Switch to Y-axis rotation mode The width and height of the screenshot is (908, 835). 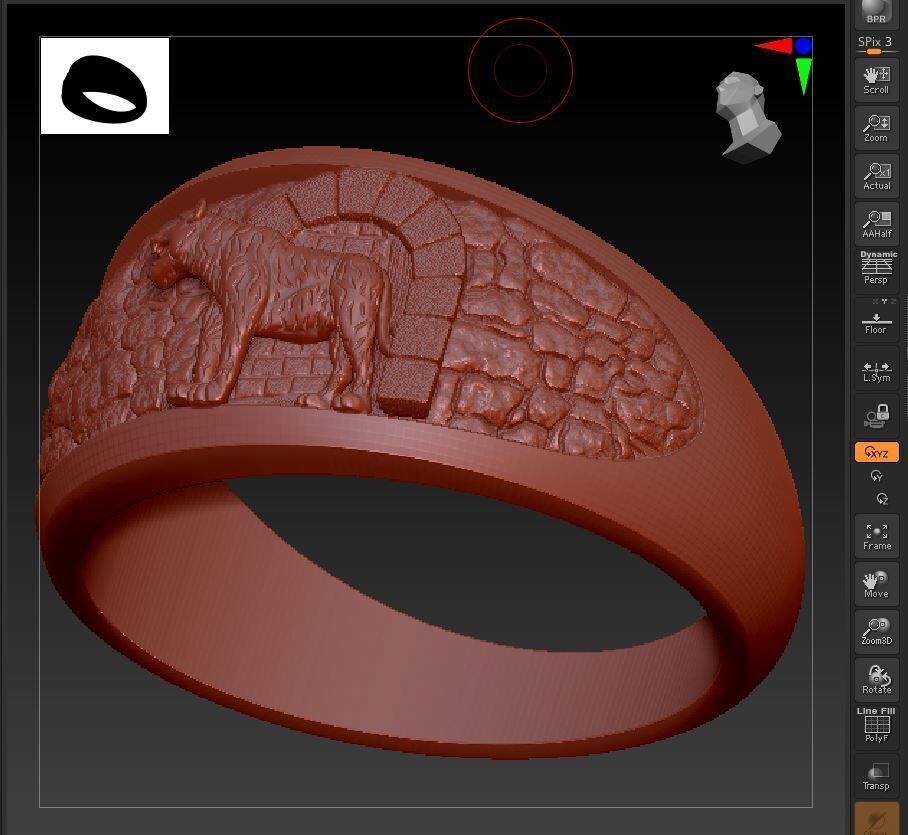click(x=876, y=476)
